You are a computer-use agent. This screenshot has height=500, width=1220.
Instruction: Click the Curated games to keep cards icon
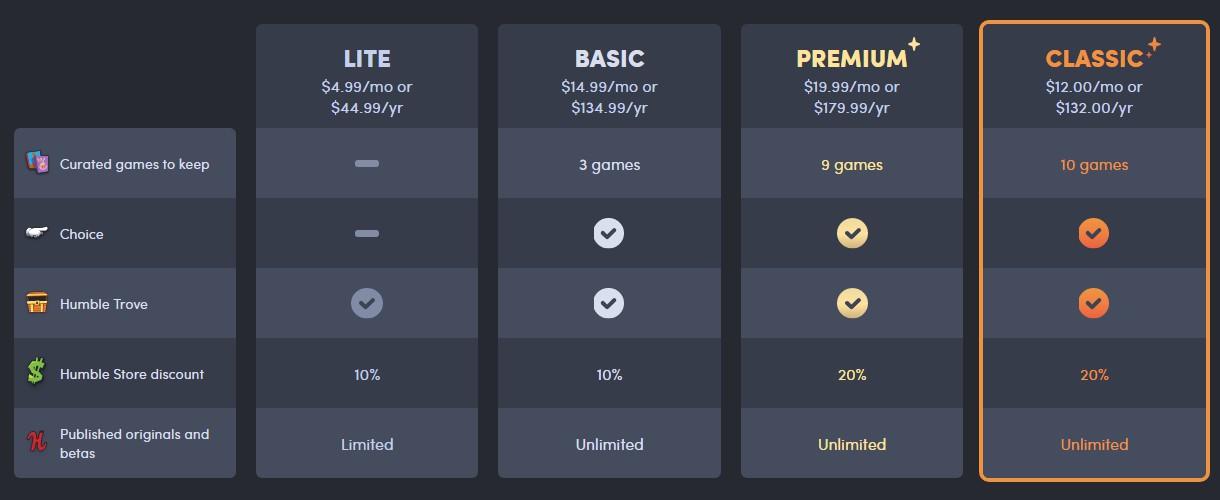point(37,162)
